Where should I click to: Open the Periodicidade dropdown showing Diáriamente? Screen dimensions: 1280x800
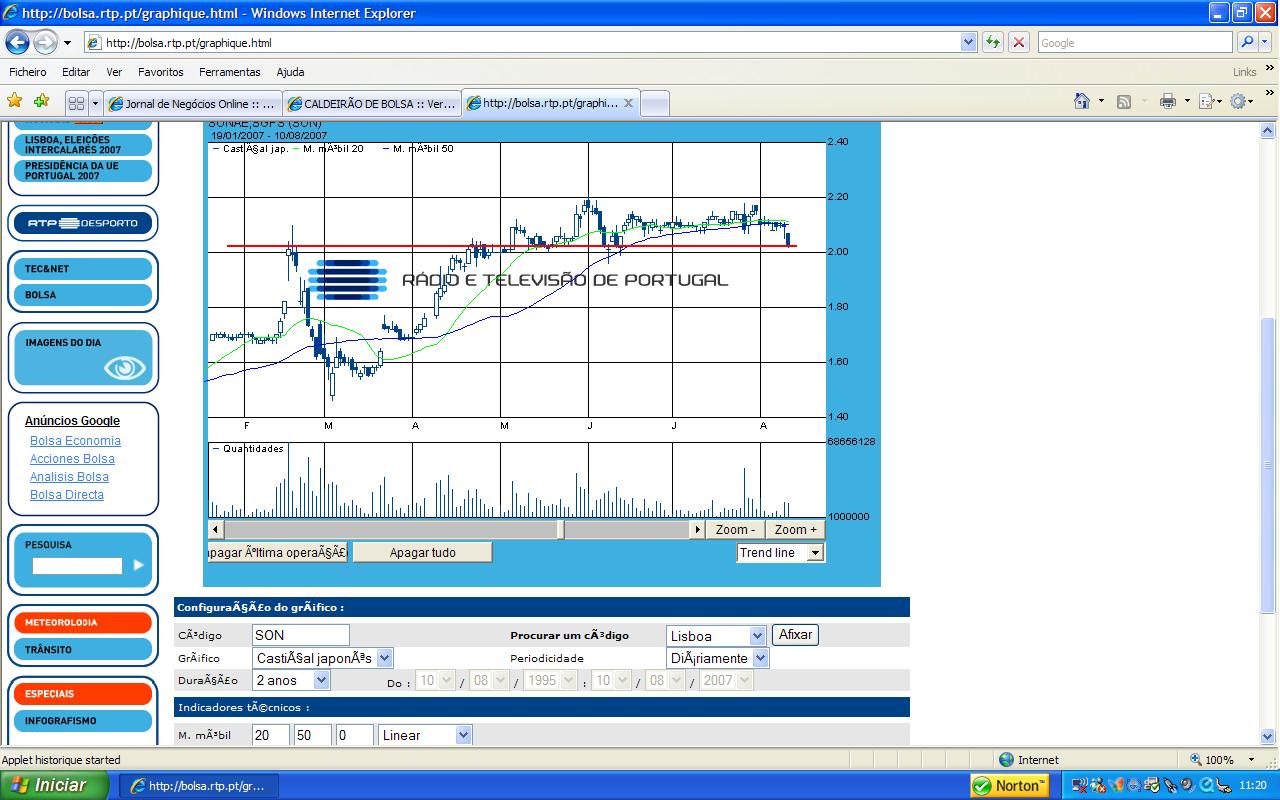coord(760,658)
